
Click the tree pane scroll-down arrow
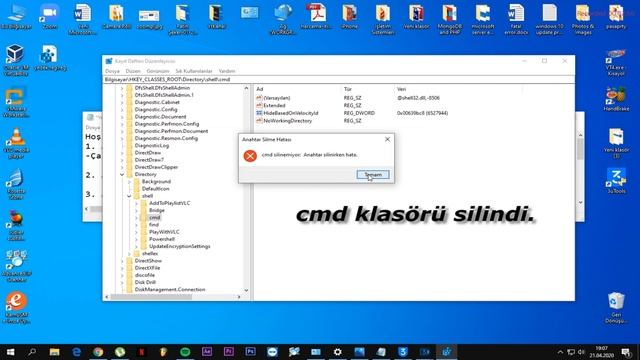tap(246, 290)
